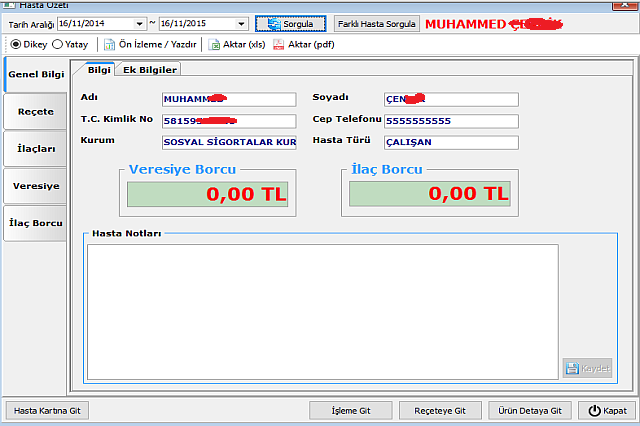Viewport: 640px width, 426px height.
Task: Select the Dikey orientation radio
Action: (x=15, y=45)
